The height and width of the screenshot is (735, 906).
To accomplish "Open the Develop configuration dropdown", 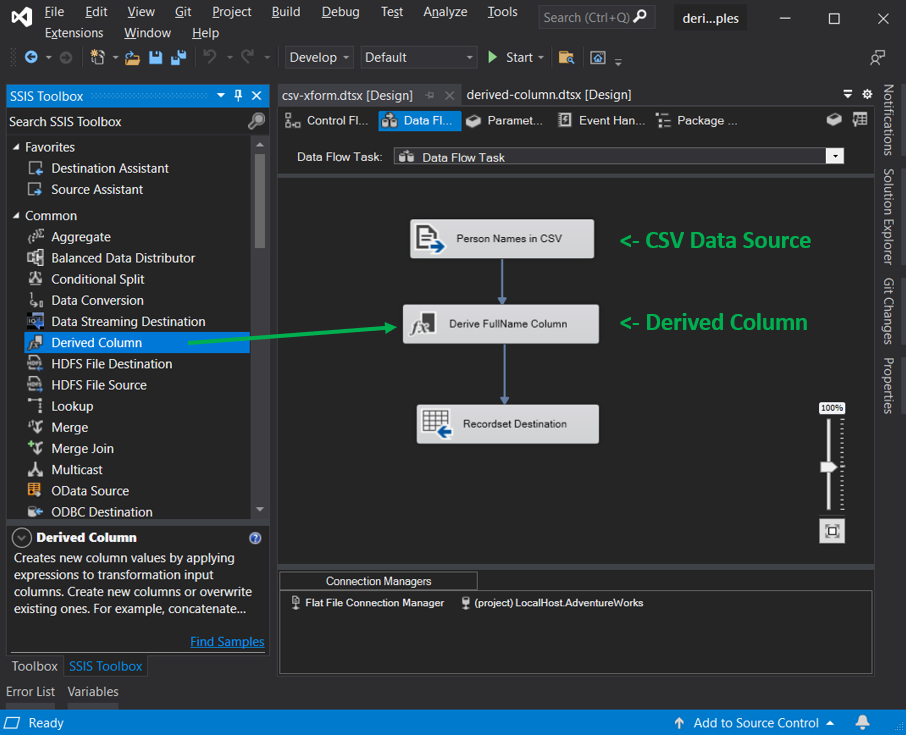I will [x=319, y=58].
